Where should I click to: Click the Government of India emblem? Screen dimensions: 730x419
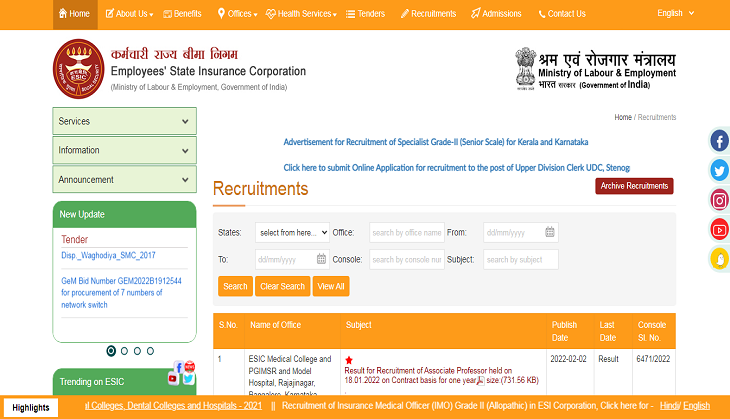click(526, 68)
